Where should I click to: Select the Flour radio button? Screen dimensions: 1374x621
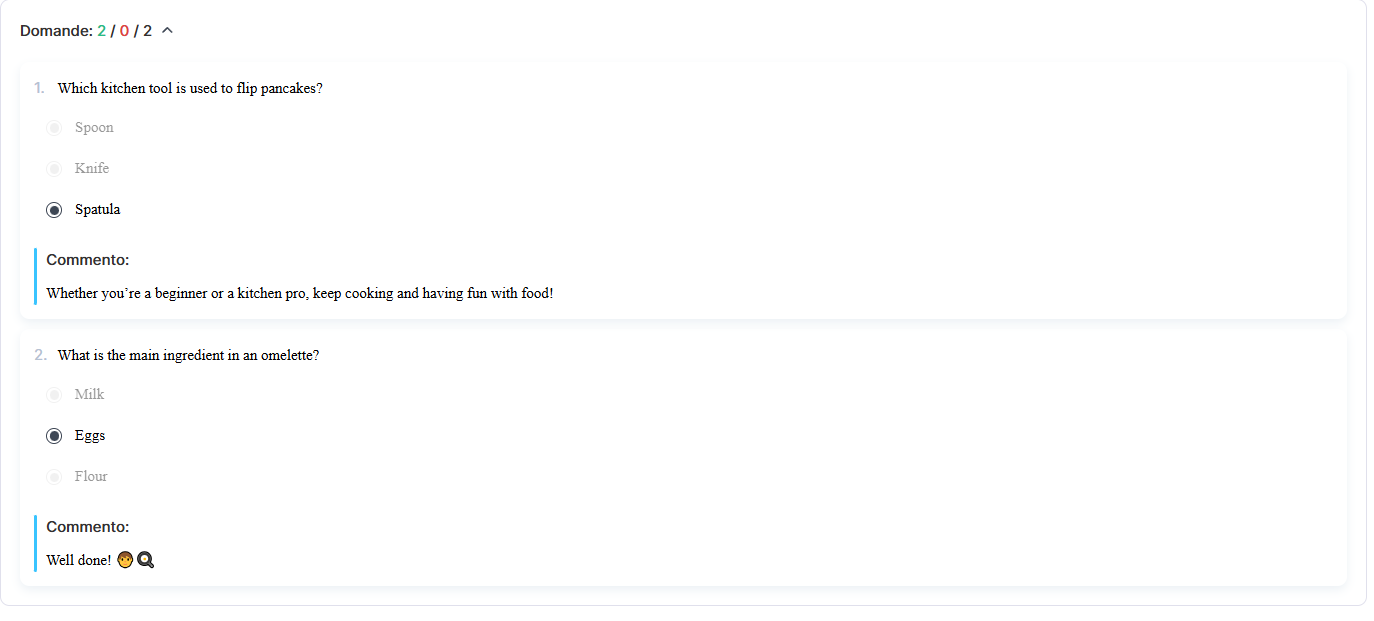click(x=54, y=477)
